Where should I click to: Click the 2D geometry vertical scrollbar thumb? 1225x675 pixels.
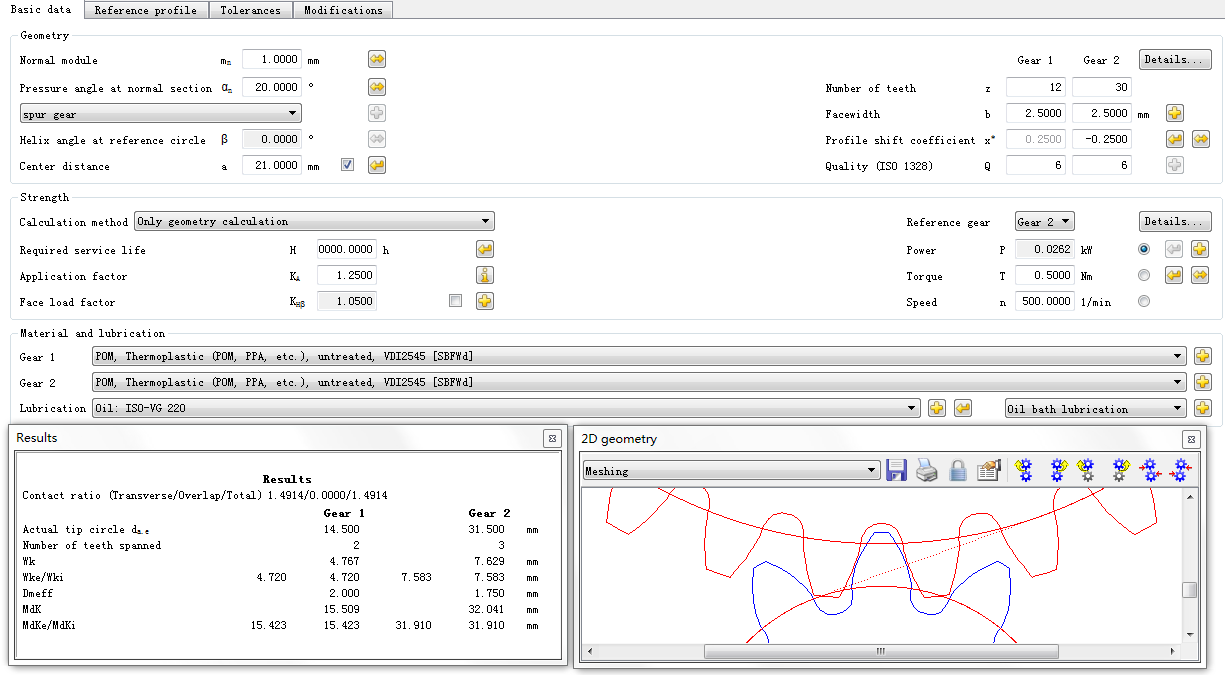(1189, 590)
